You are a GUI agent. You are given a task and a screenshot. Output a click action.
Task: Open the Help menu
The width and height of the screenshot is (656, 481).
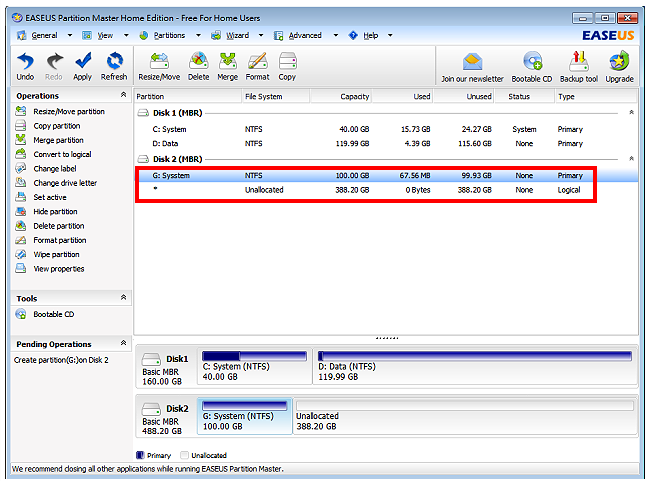point(371,36)
